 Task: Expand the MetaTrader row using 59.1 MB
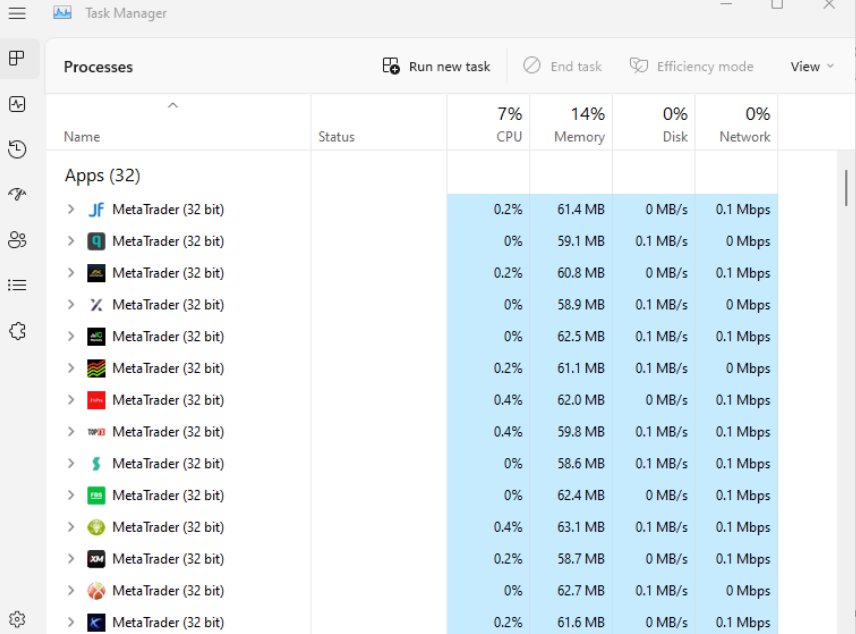[71, 241]
